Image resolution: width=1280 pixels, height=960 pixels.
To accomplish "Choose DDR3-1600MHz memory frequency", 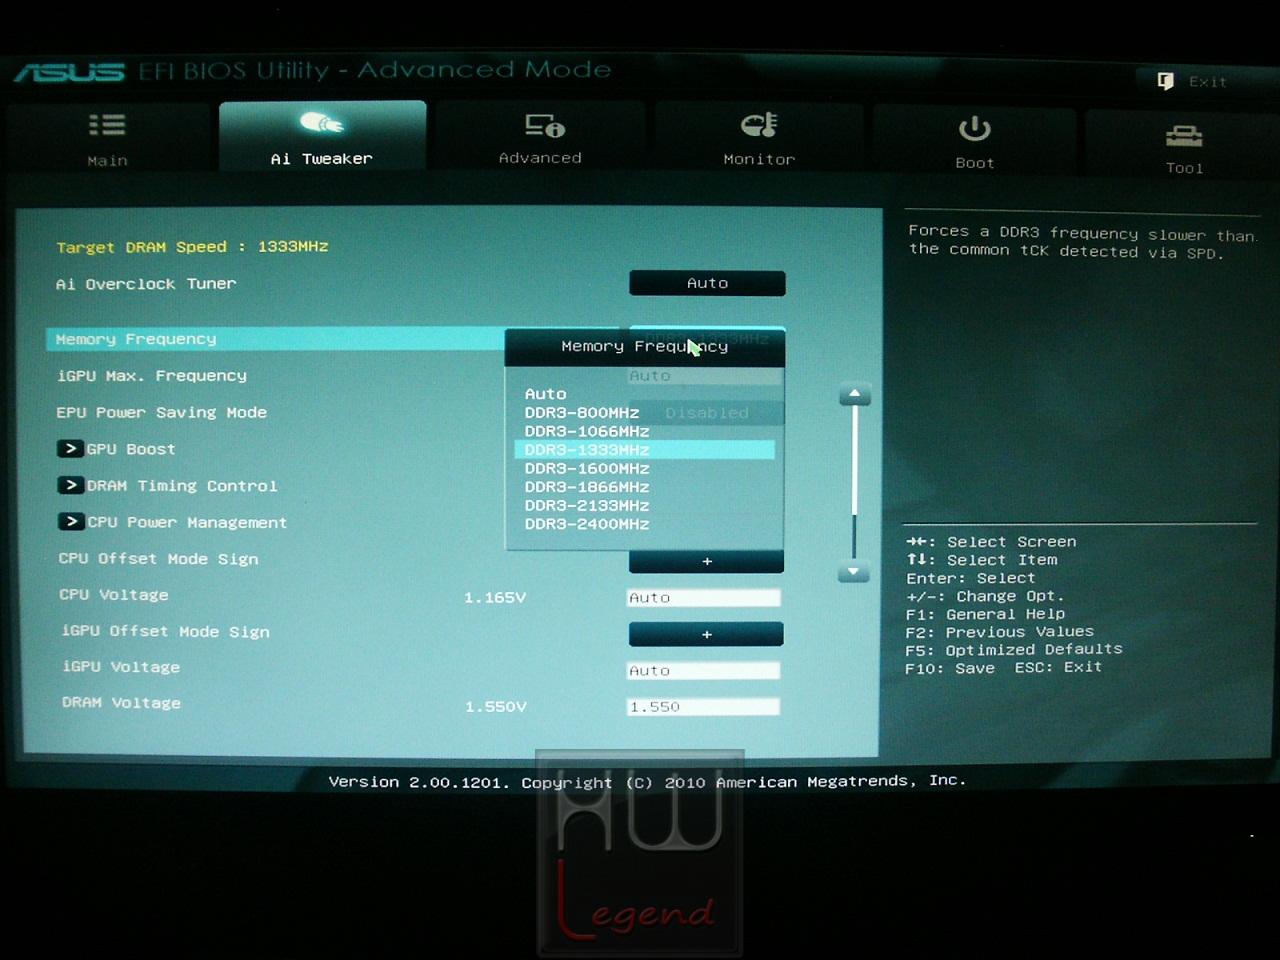I will click(587, 468).
